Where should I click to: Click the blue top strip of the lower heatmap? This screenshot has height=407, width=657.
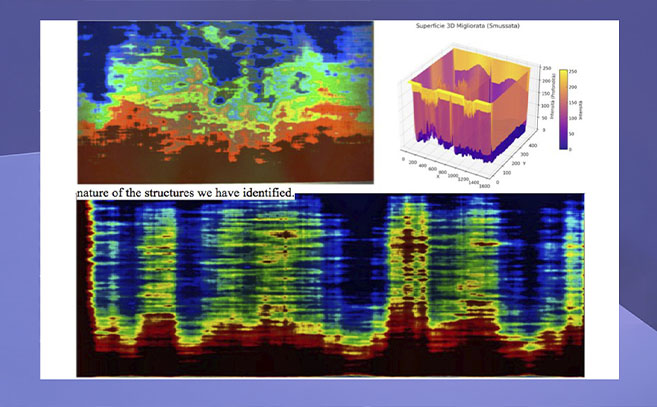(250, 203)
